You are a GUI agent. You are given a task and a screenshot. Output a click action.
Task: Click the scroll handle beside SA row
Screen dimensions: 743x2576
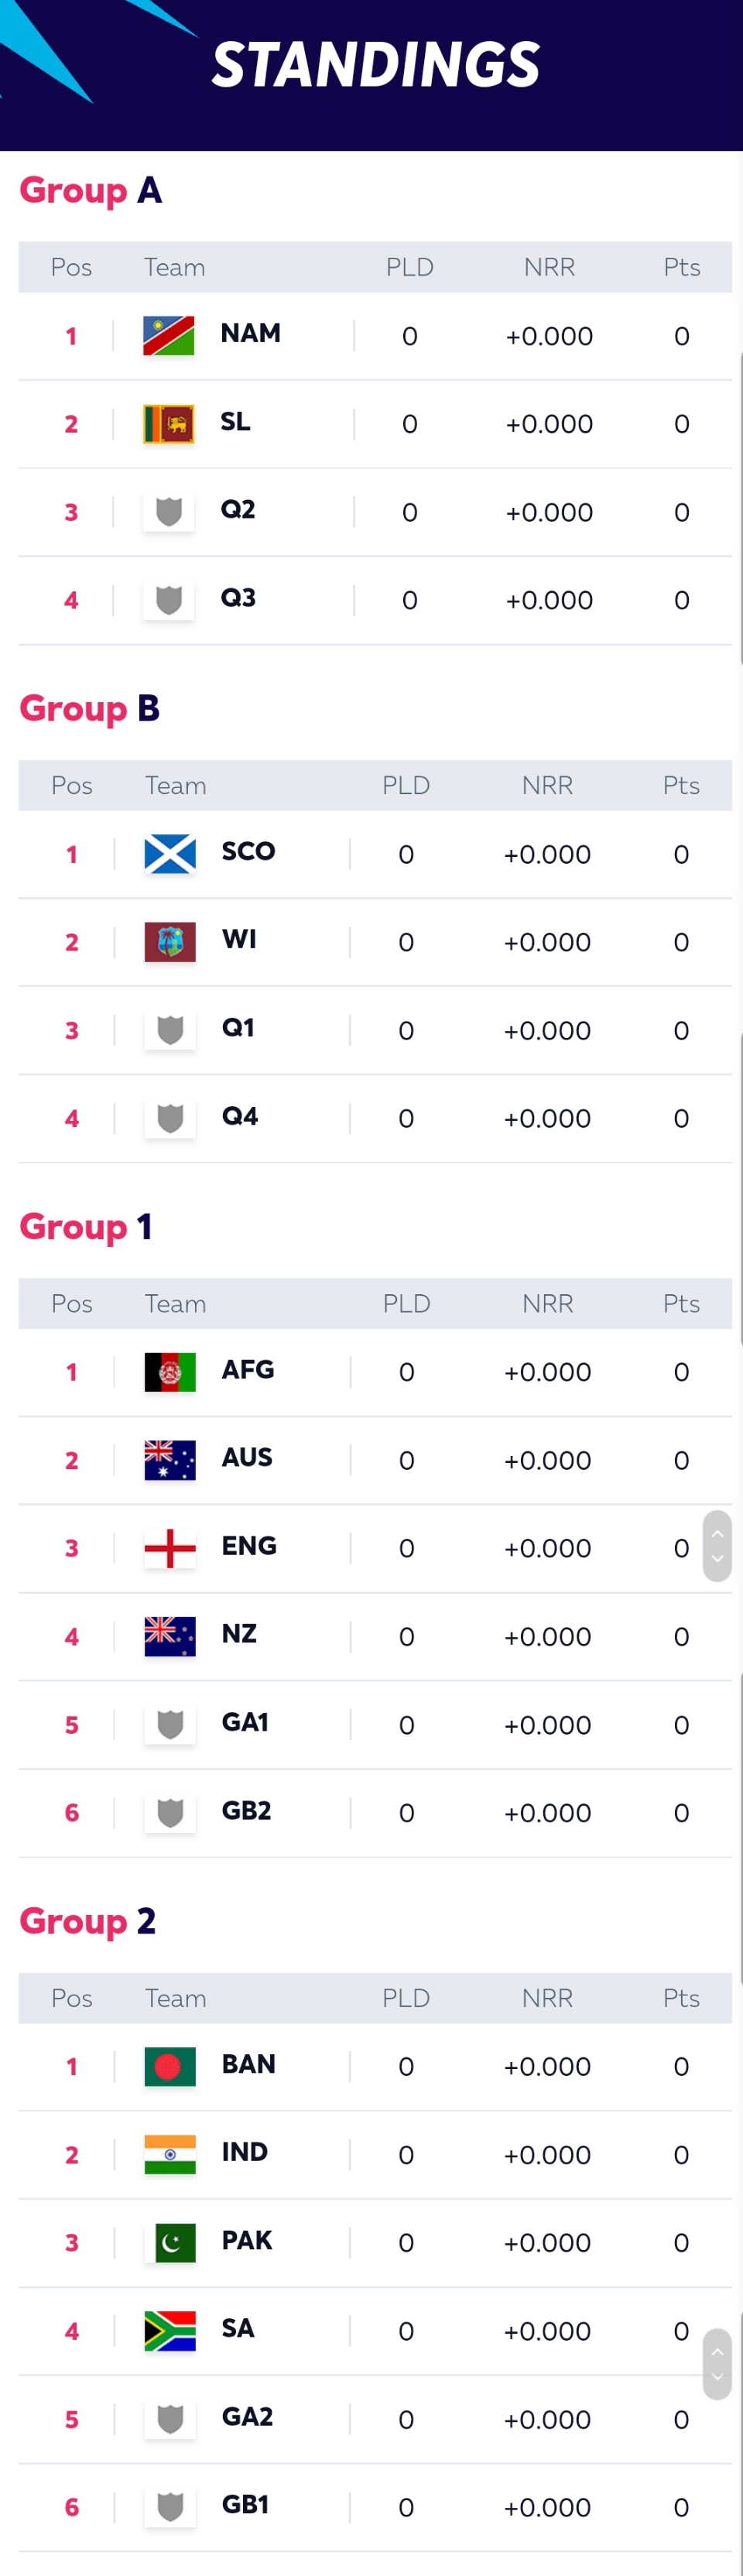[x=717, y=2364]
